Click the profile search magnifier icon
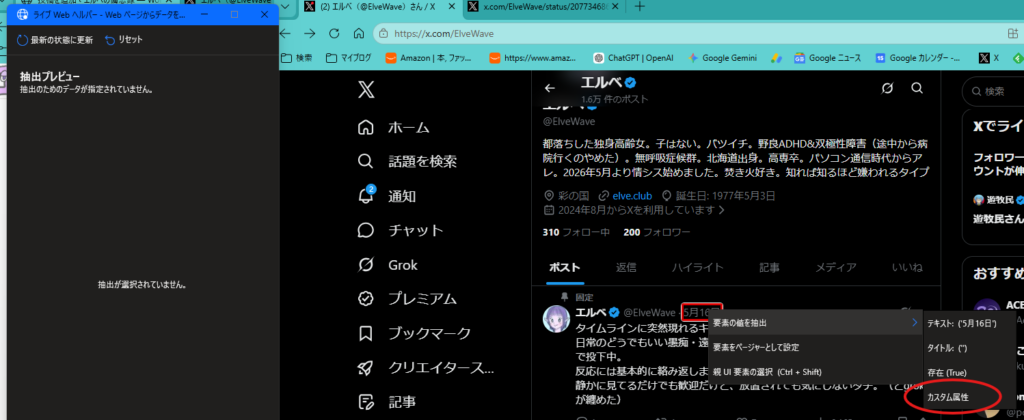This screenshot has width=1024, height=420. [917, 88]
